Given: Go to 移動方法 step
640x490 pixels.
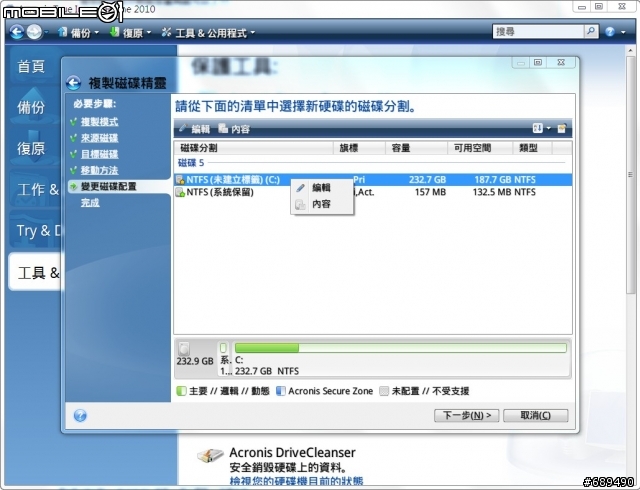Looking at the screenshot, I should [99, 170].
